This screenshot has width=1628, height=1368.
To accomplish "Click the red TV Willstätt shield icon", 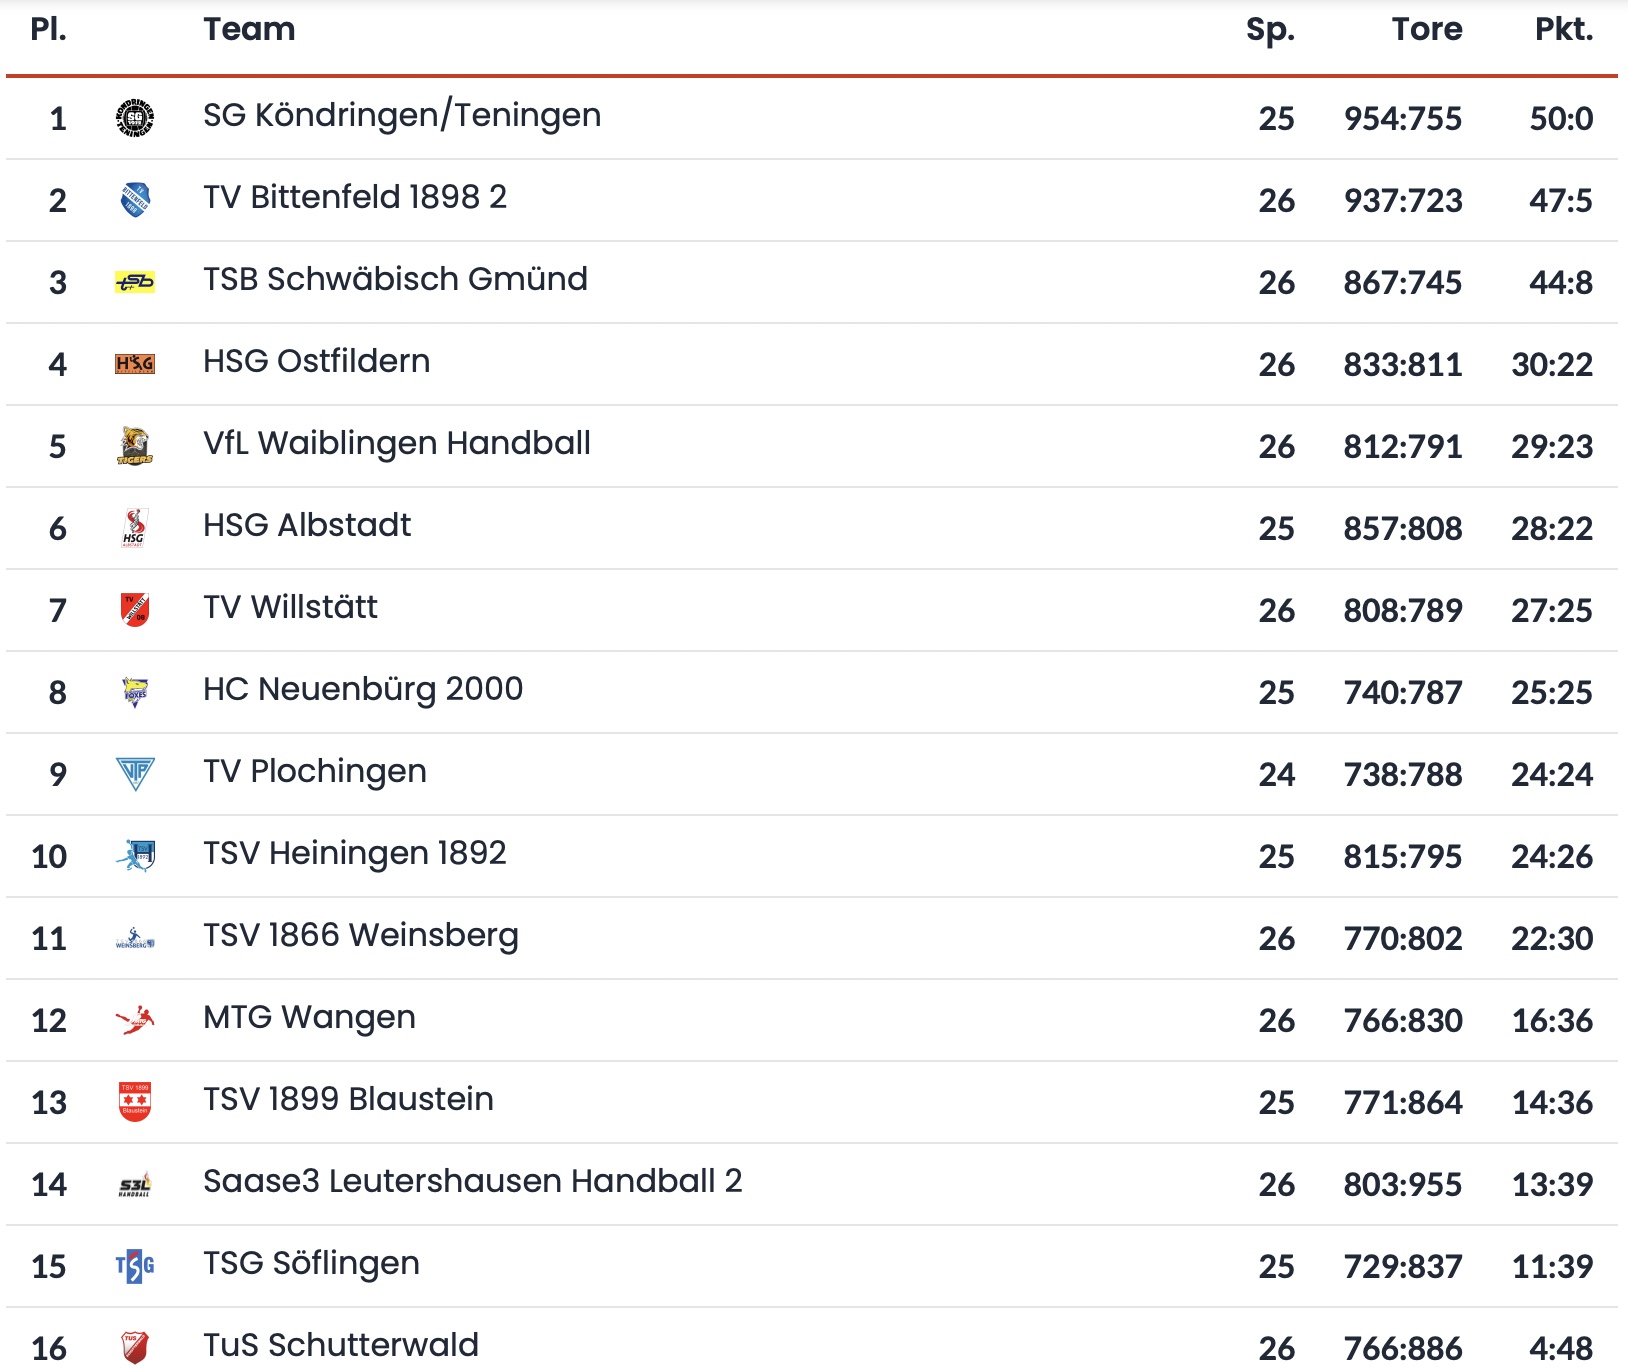I will click(x=135, y=610).
